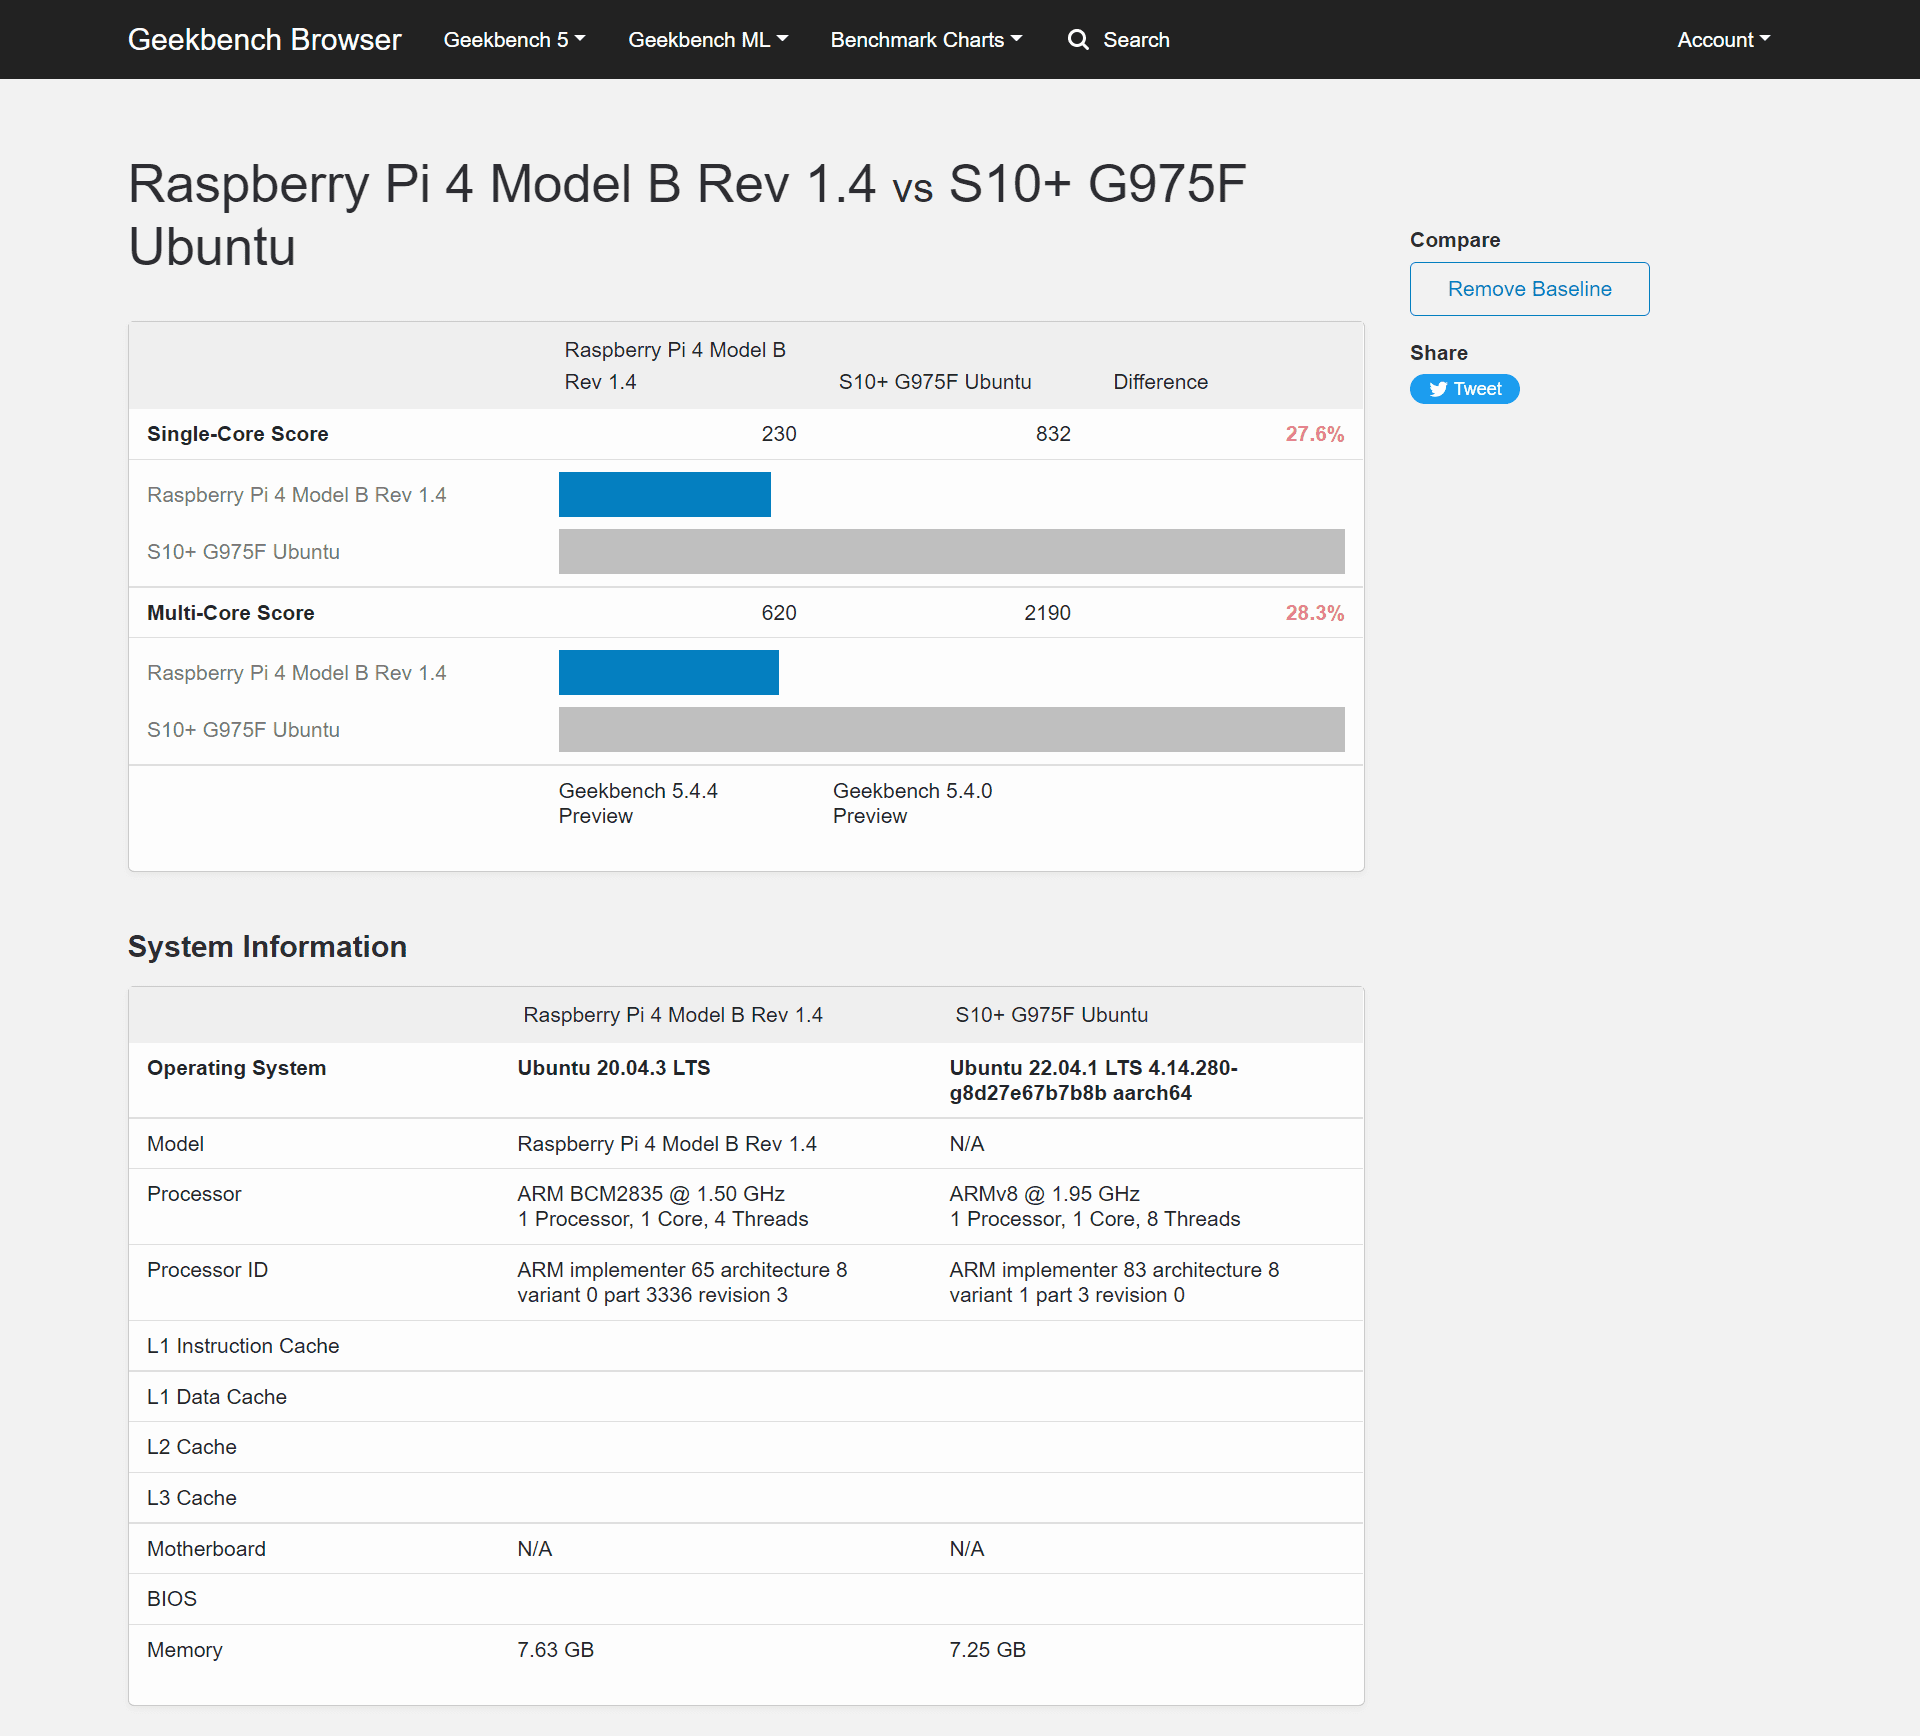Click the System Information heading
The width and height of the screenshot is (1920, 1736).
tap(267, 947)
